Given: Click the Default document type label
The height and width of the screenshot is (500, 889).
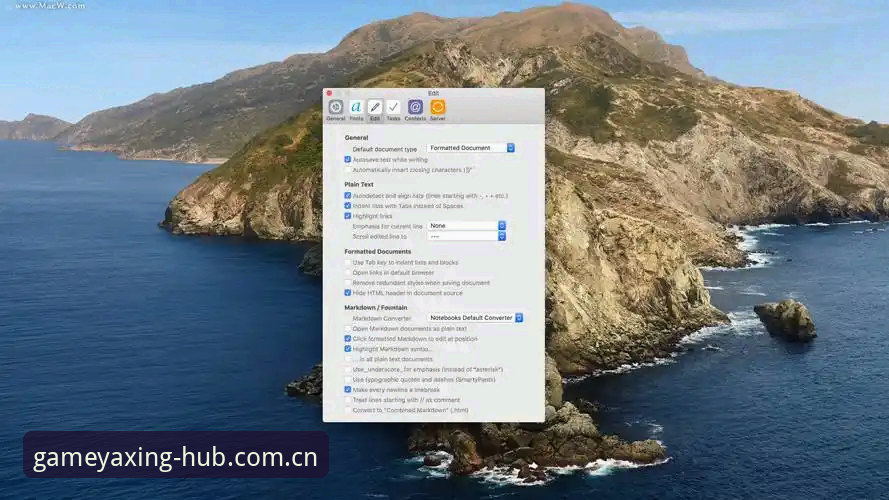Looking at the screenshot, I should 384,149.
